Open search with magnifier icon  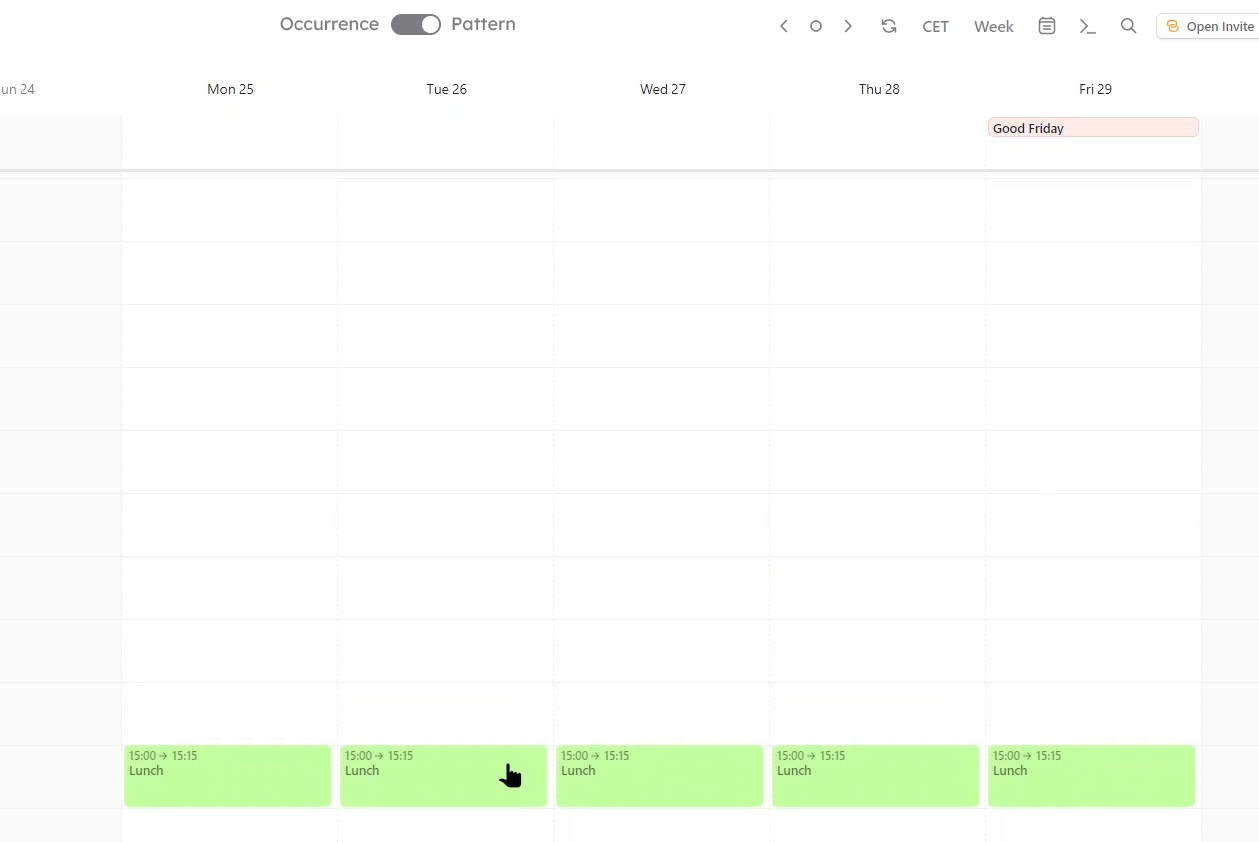pyautogui.click(x=1129, y=26)
